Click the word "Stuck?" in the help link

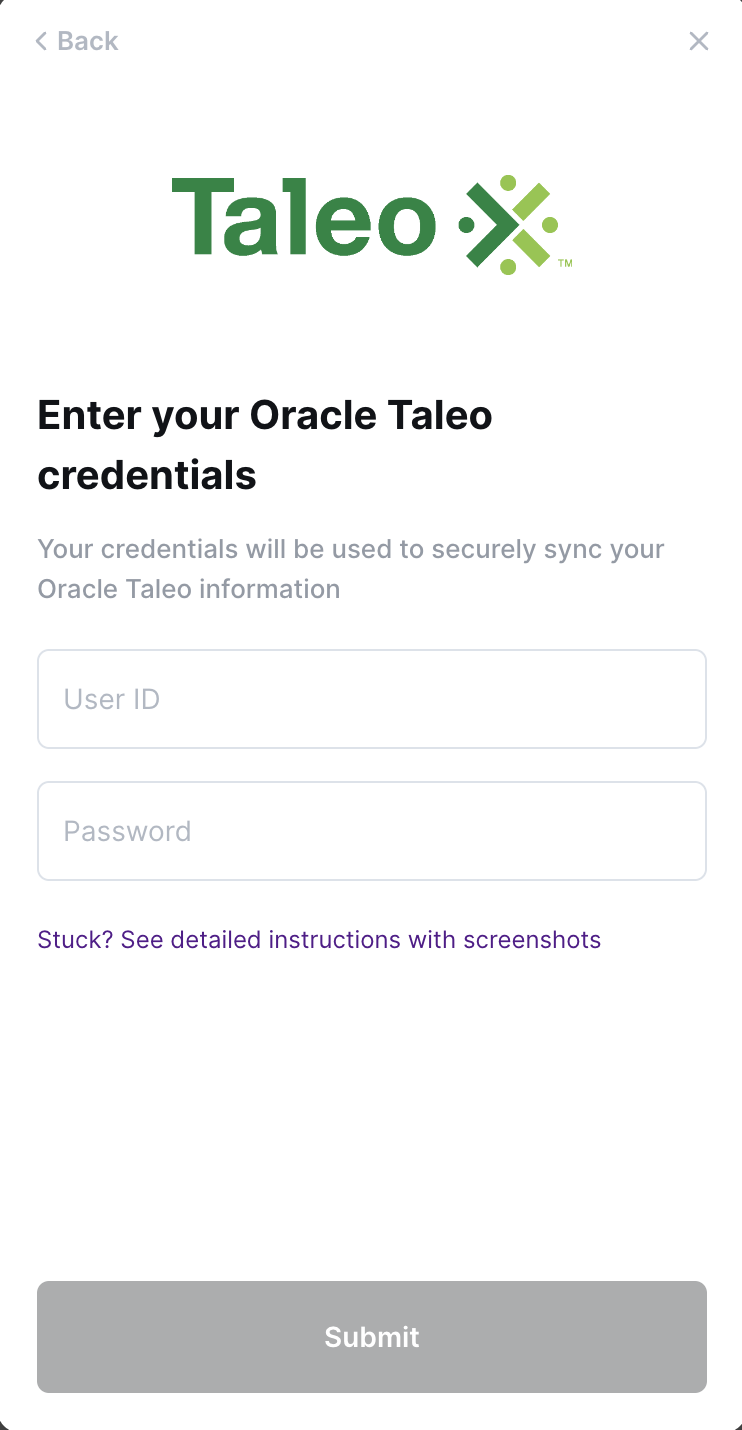tap(75, 940)
